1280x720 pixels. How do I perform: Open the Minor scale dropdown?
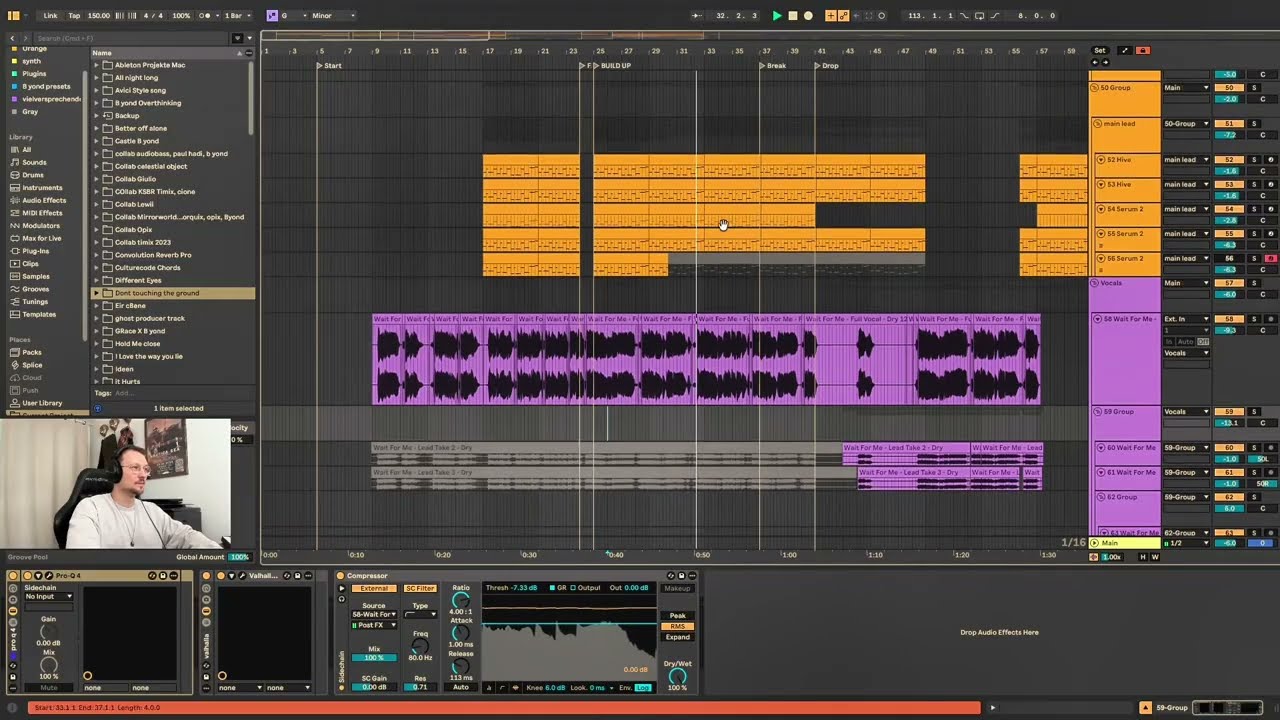coord(334,16)
